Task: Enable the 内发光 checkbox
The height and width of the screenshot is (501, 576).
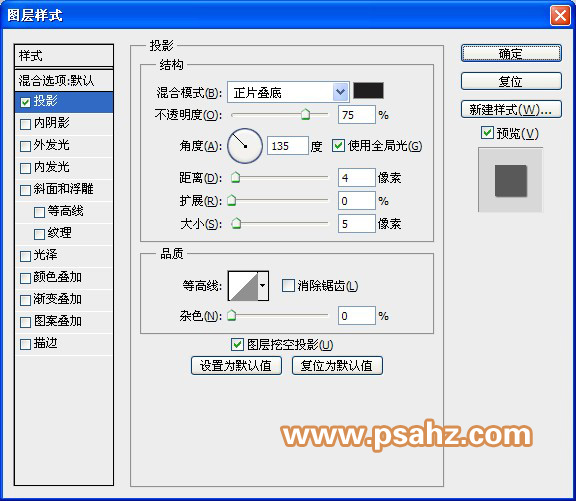Action: click(x=25, y=168)
